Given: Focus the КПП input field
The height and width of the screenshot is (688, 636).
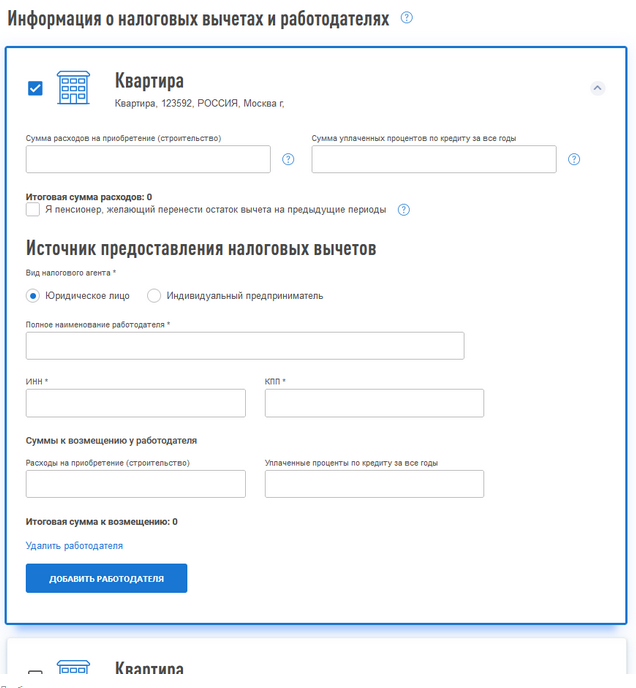Looking at the screenshot, I should click(x=374, y=403).
